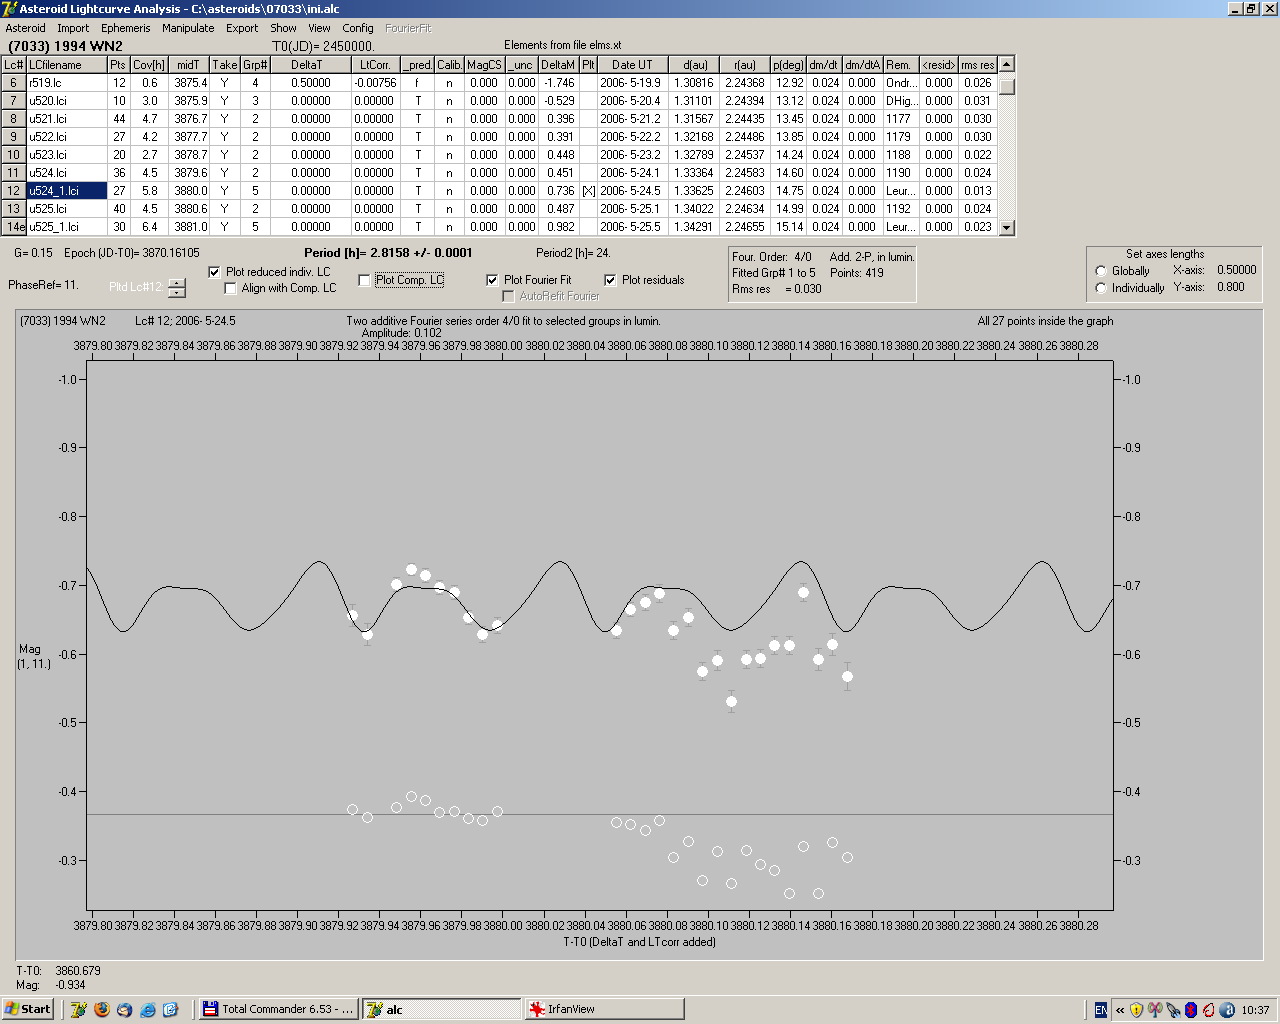Click the Windows Start button

(28, 1009)
